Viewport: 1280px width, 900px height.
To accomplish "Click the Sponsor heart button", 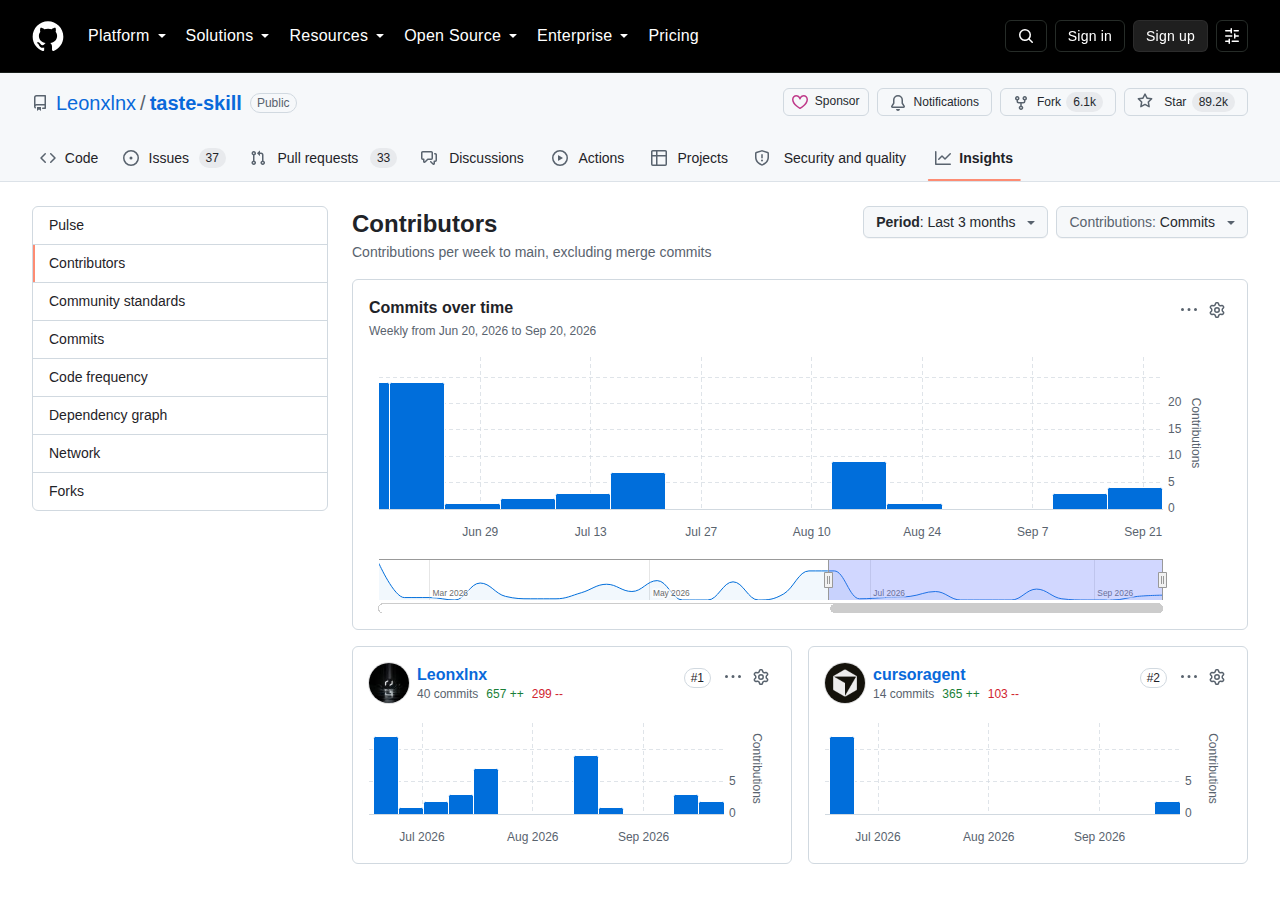I will (826, 102).
